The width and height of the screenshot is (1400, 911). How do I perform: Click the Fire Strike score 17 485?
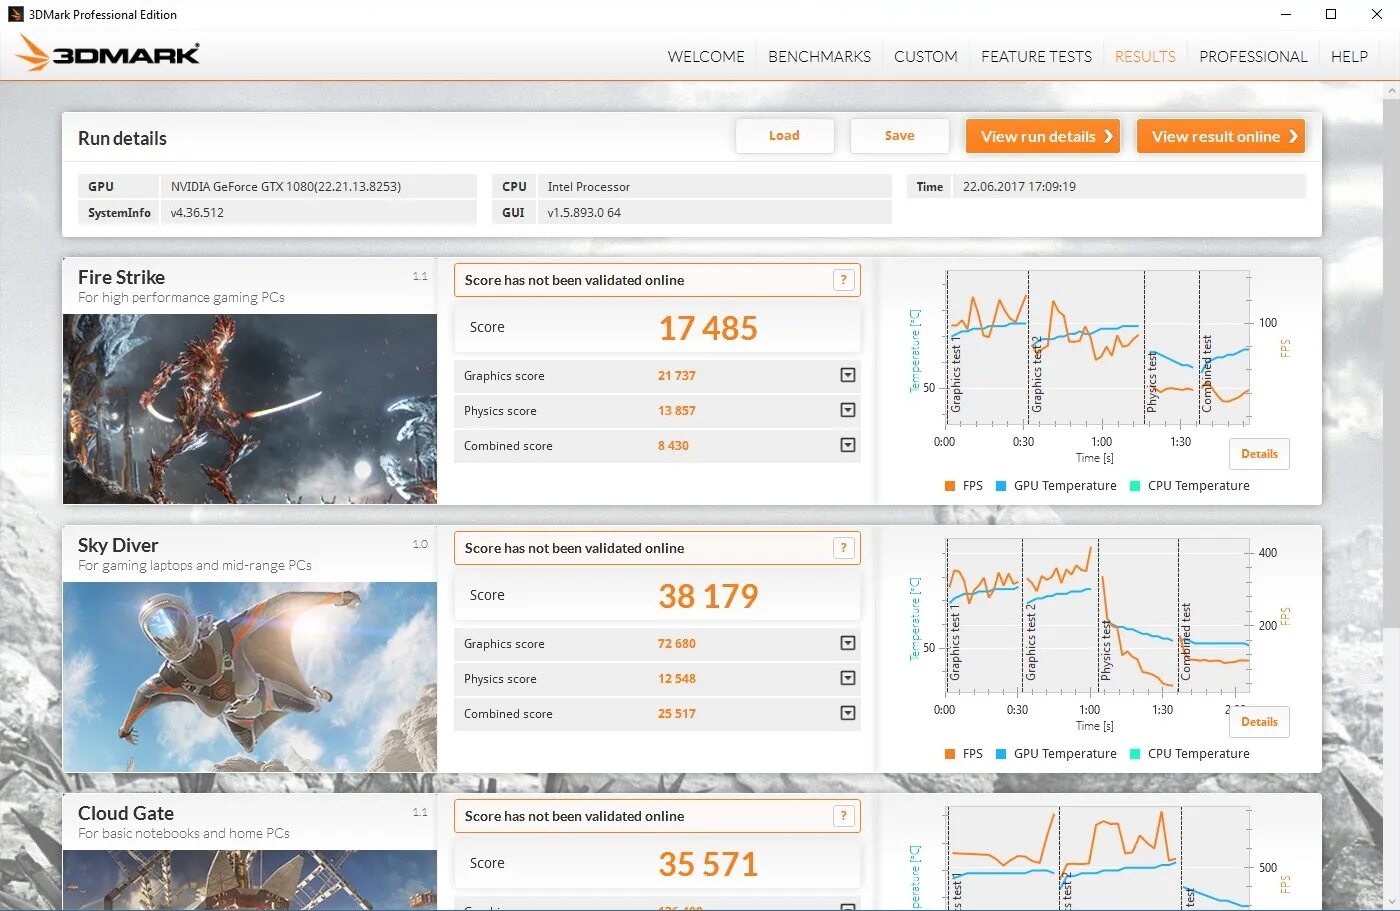pos(708,328)
